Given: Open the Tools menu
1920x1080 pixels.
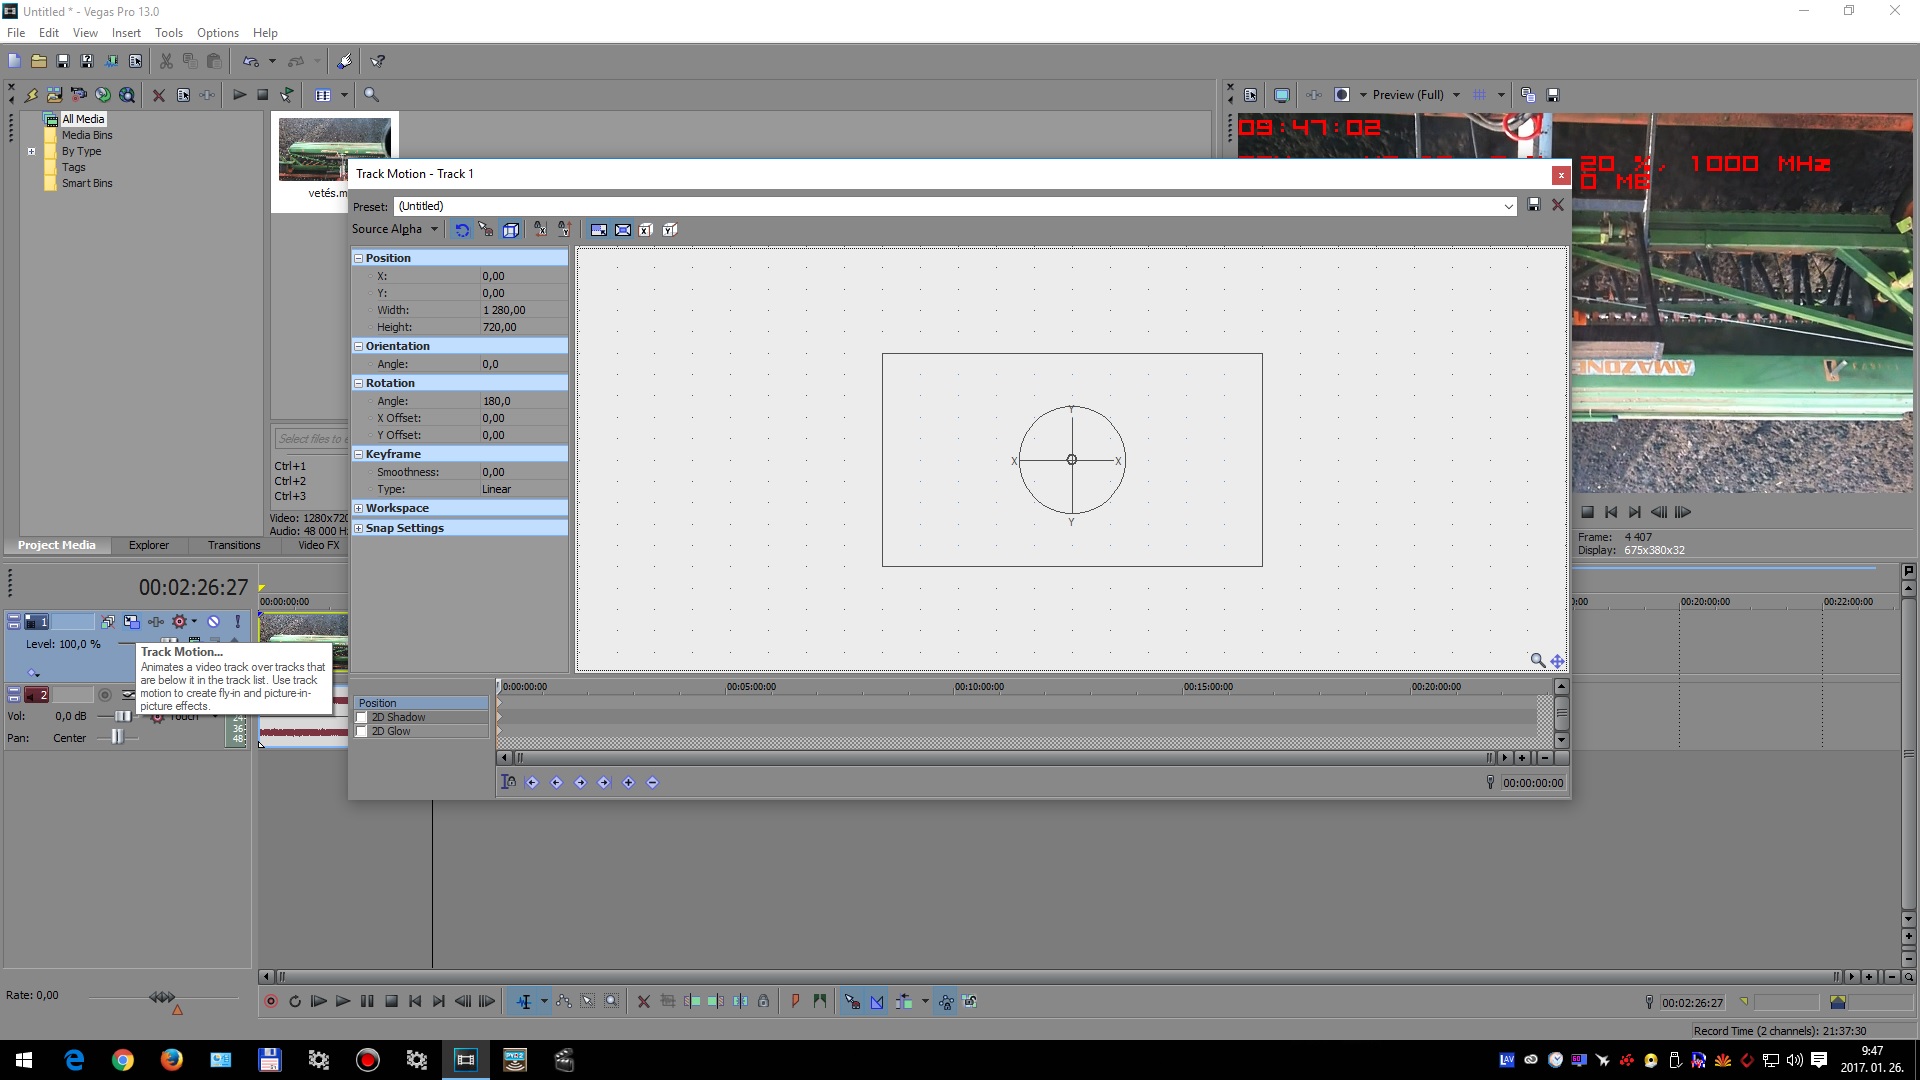Looking at the screenshot, I should tap(168, 33).
